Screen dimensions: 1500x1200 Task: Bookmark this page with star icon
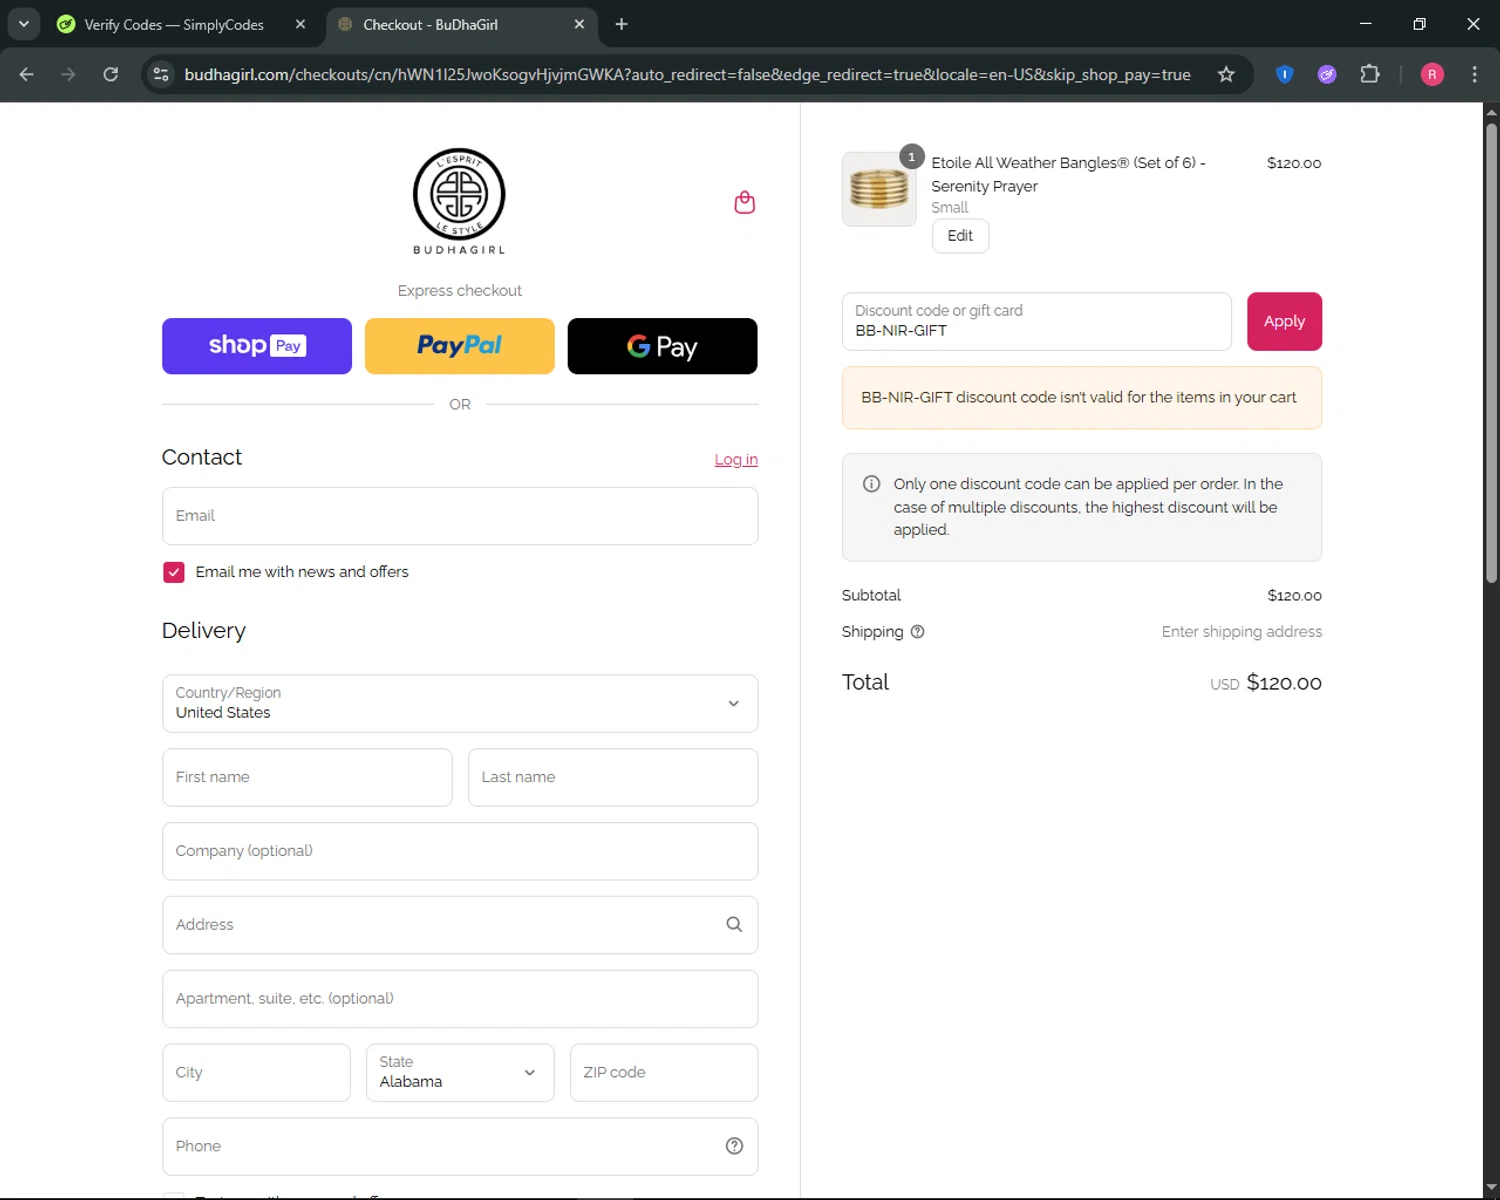pos(1226,74)
